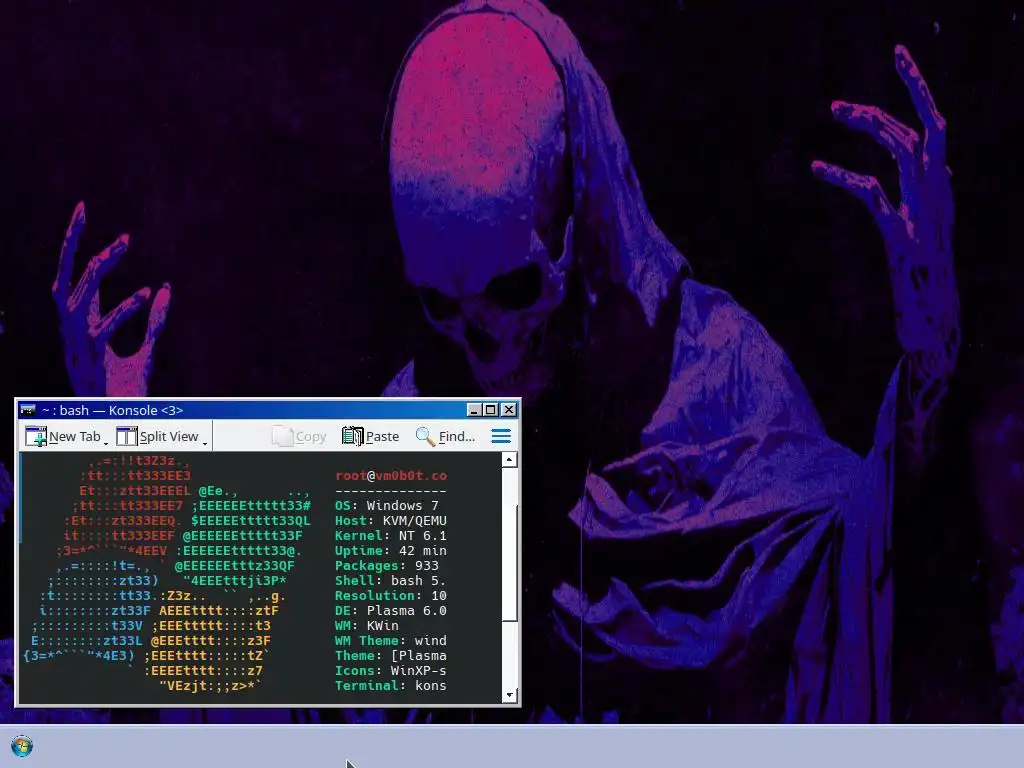The image size is (1024, 768).
Task: Click the root@vm0b0t.co text
Action: click(x=391, y=476)
